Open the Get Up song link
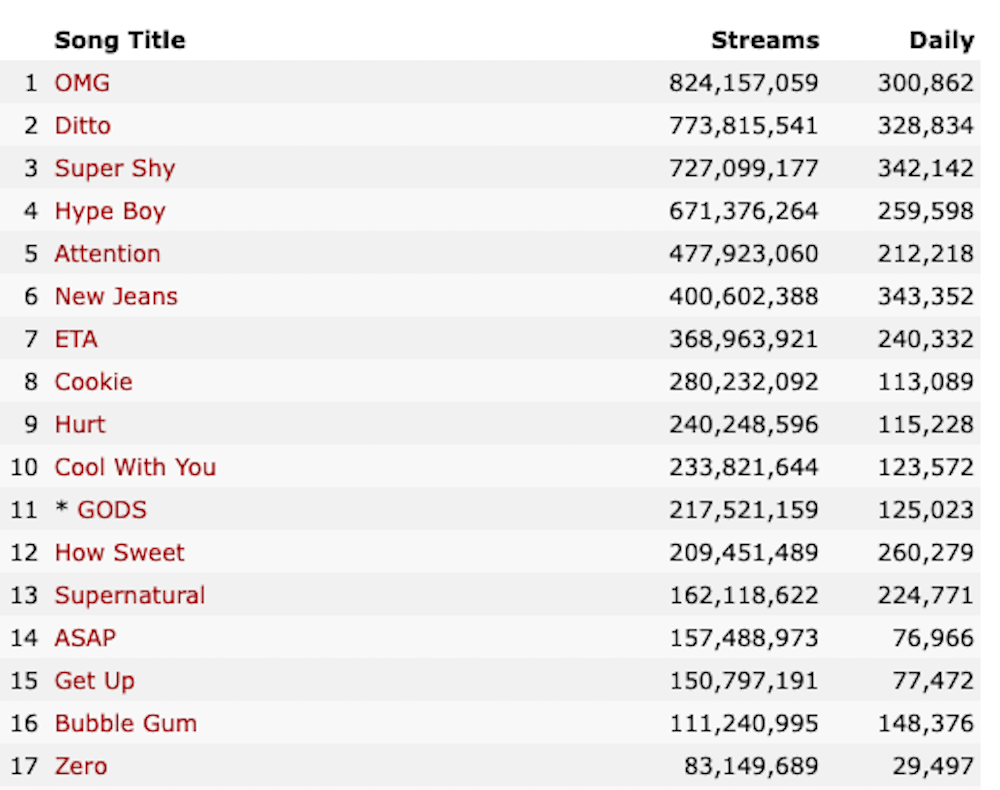This screenshot has height=790, width=1000. point(95,682)
